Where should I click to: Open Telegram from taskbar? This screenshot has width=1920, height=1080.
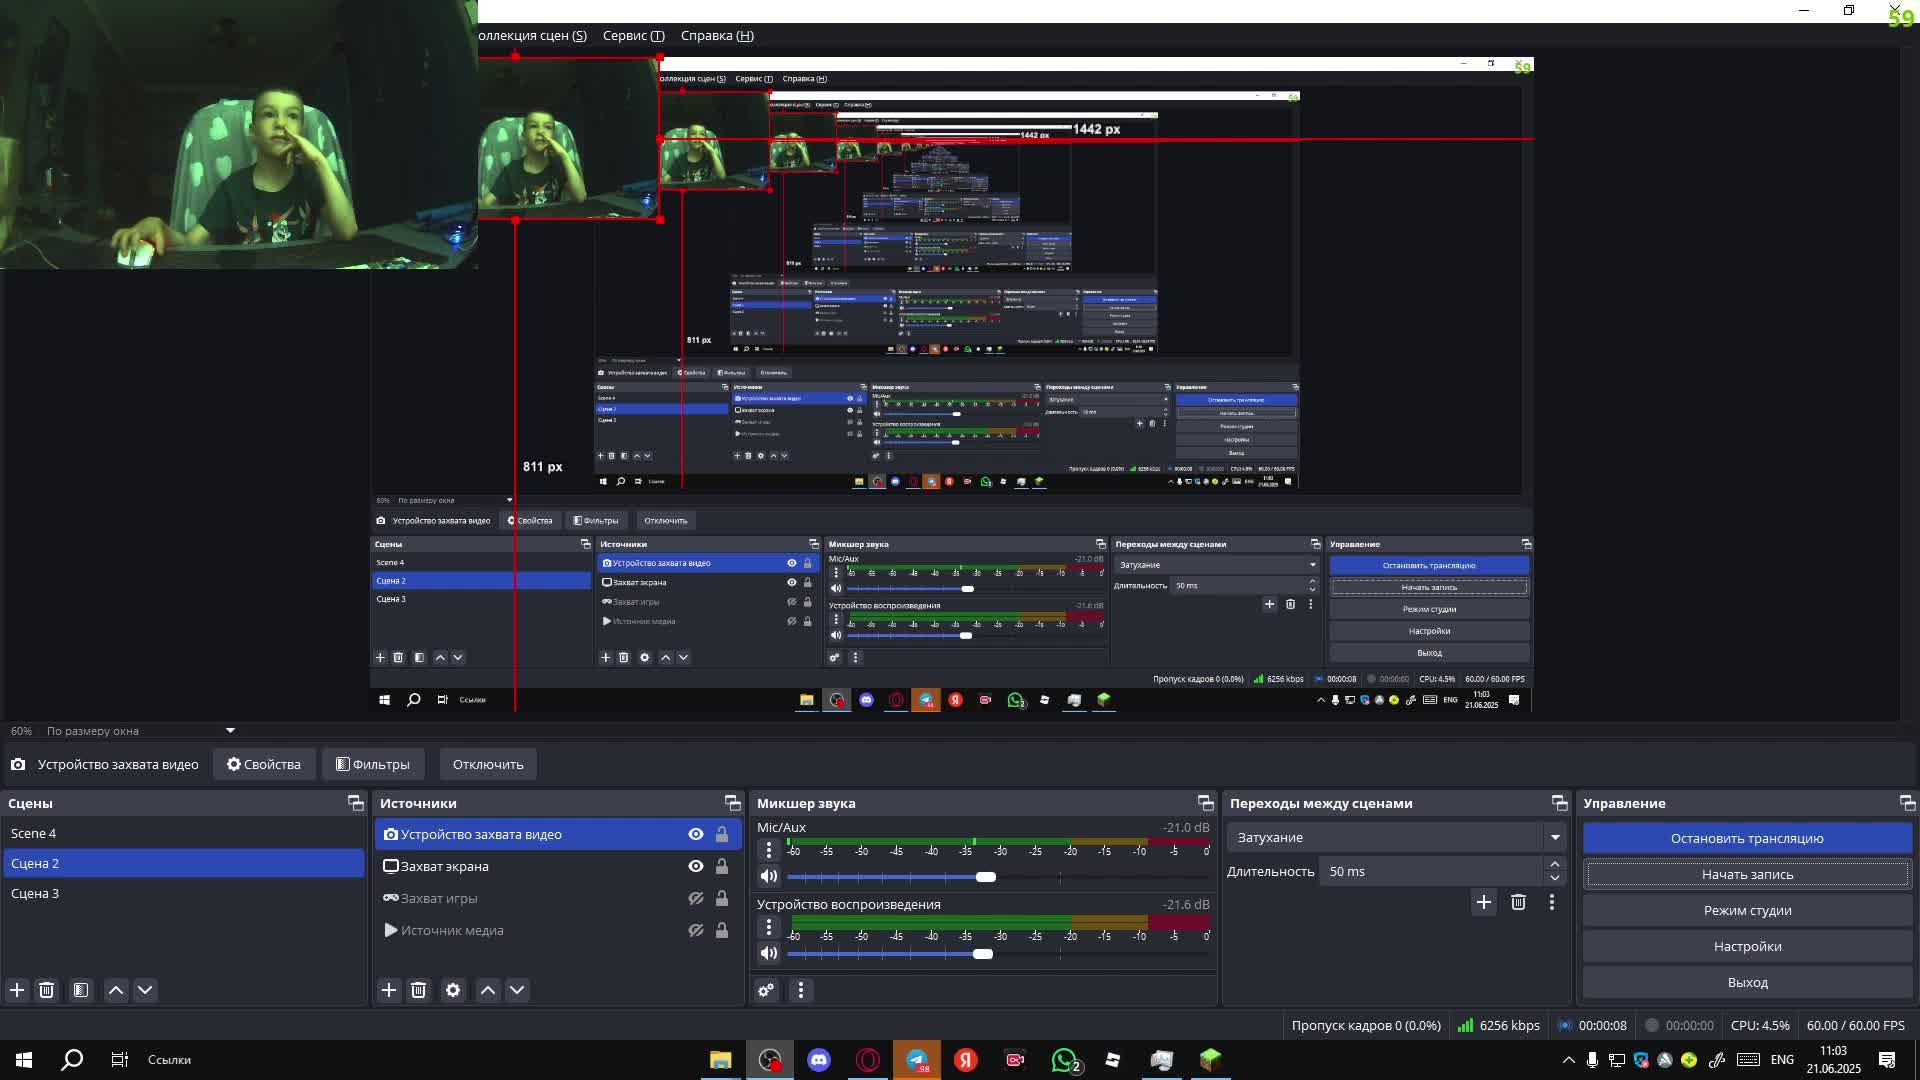(x=917, y=1060)
